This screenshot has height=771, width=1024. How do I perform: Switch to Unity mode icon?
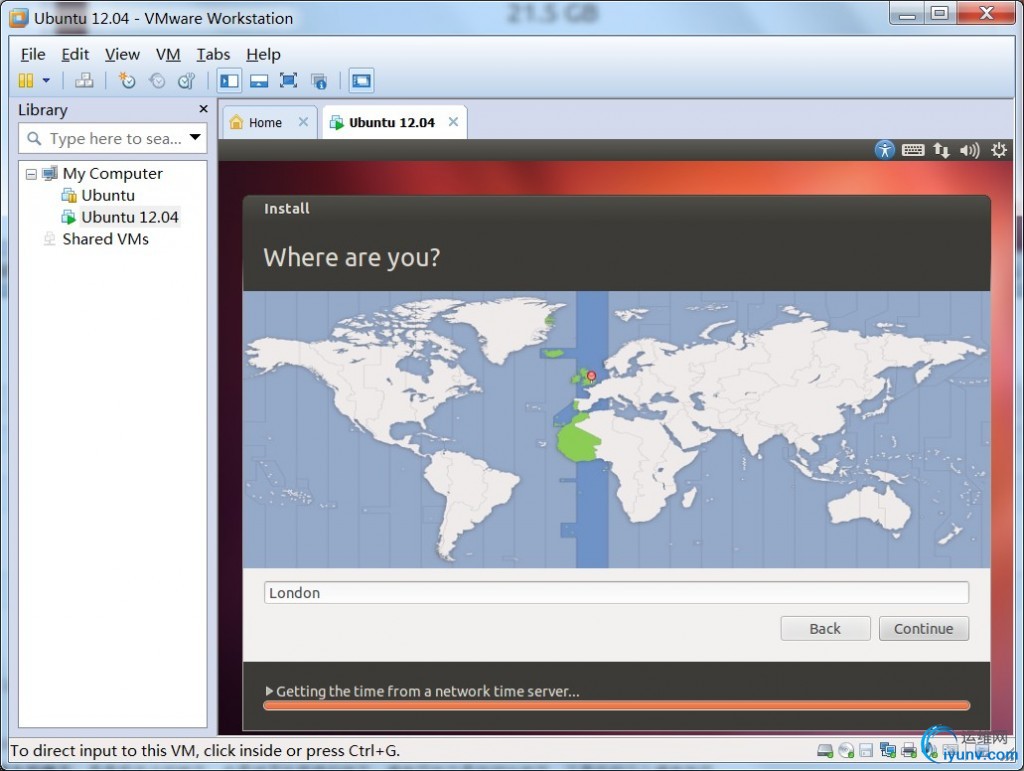tap(319, 81)
